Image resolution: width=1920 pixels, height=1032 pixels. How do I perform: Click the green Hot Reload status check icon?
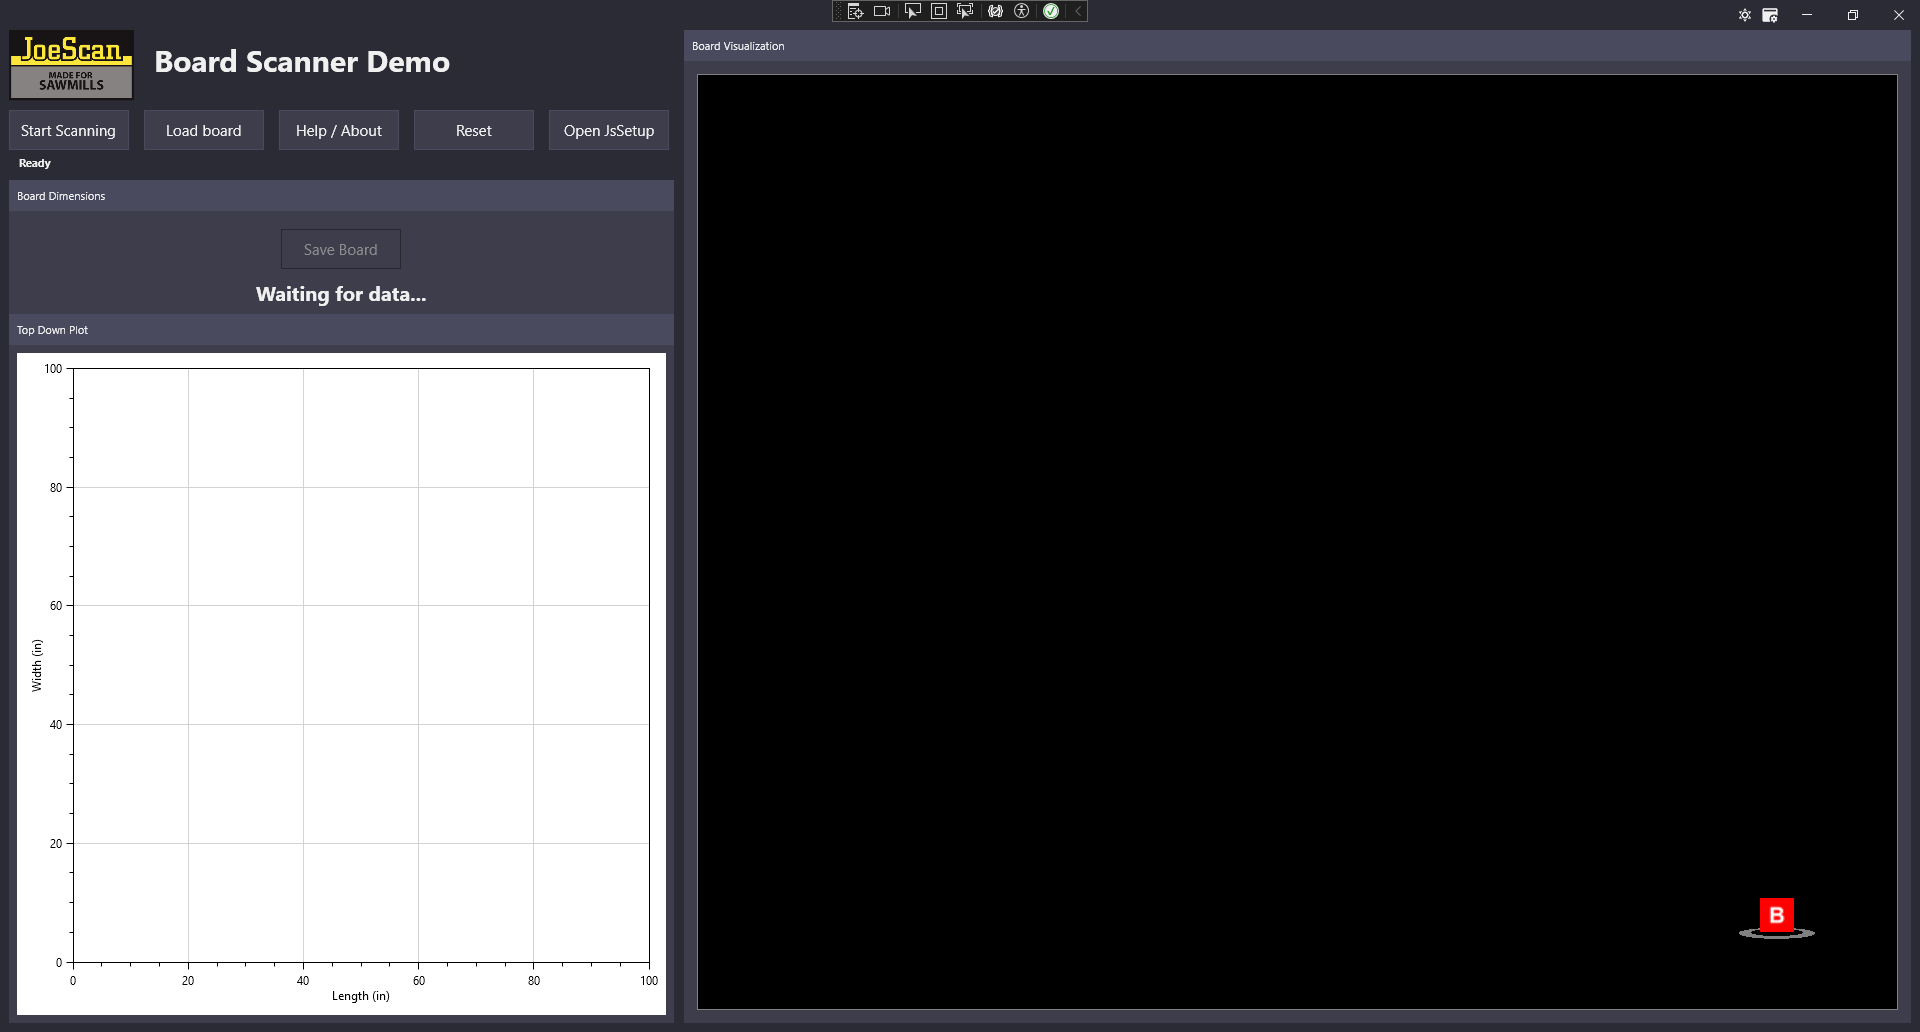pyautogui.click(x=1051, y=11)
